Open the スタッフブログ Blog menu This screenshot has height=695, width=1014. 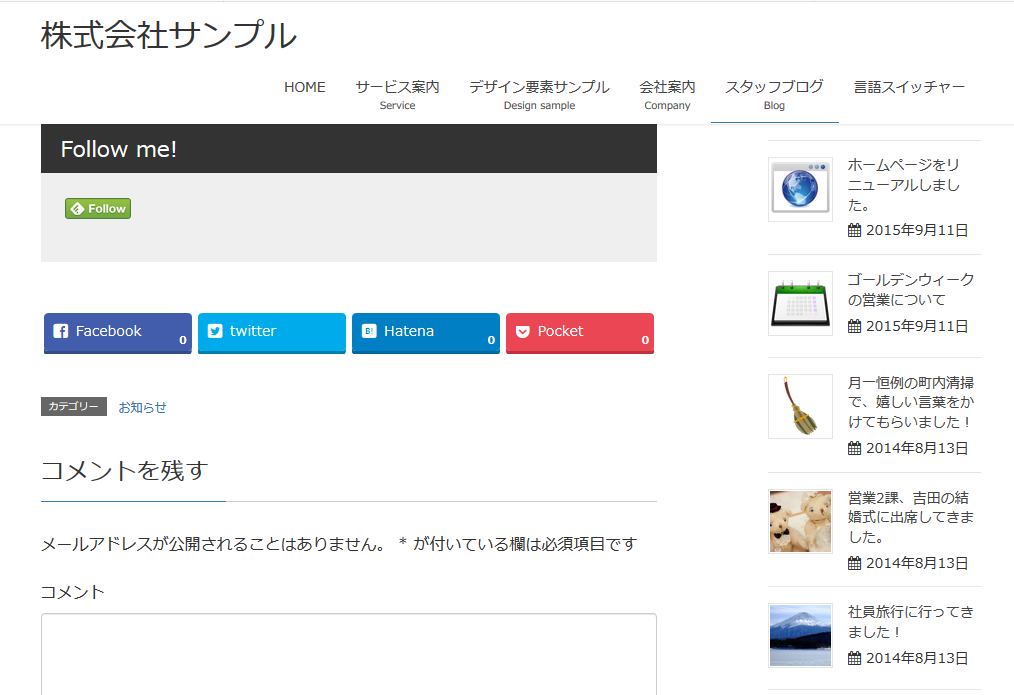[774, 95]
